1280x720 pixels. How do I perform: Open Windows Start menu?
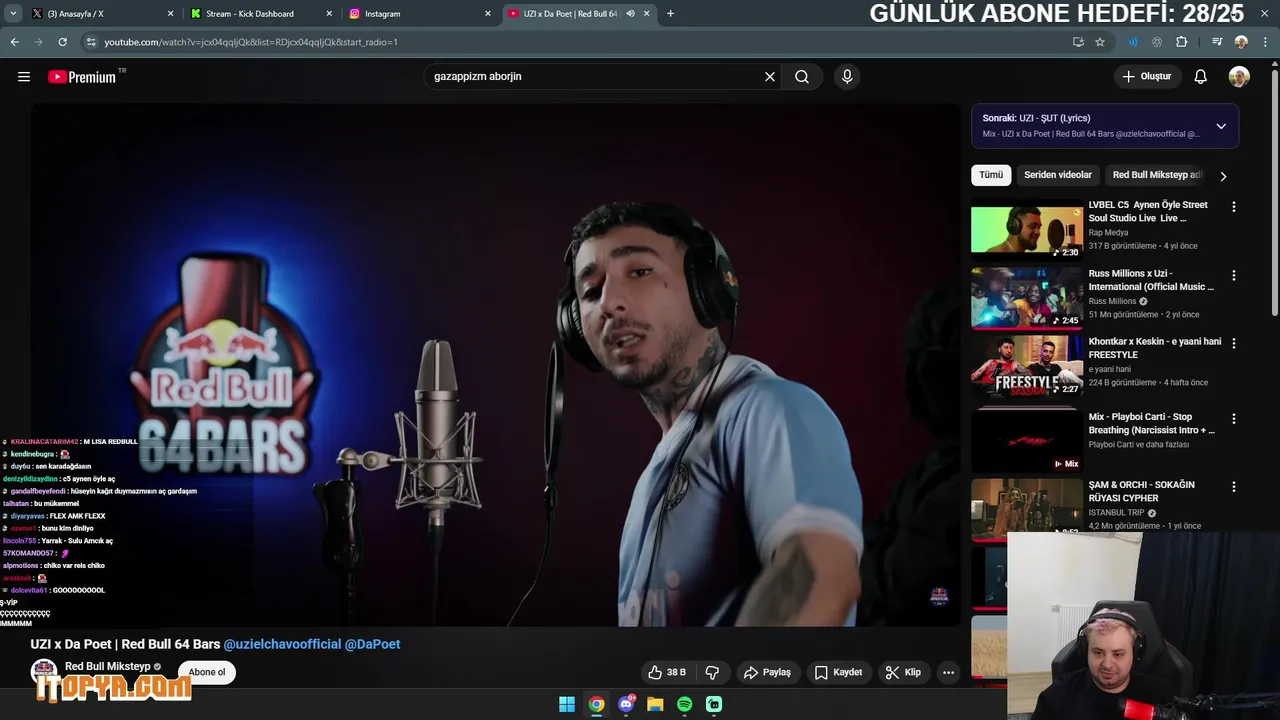(567, 704)
